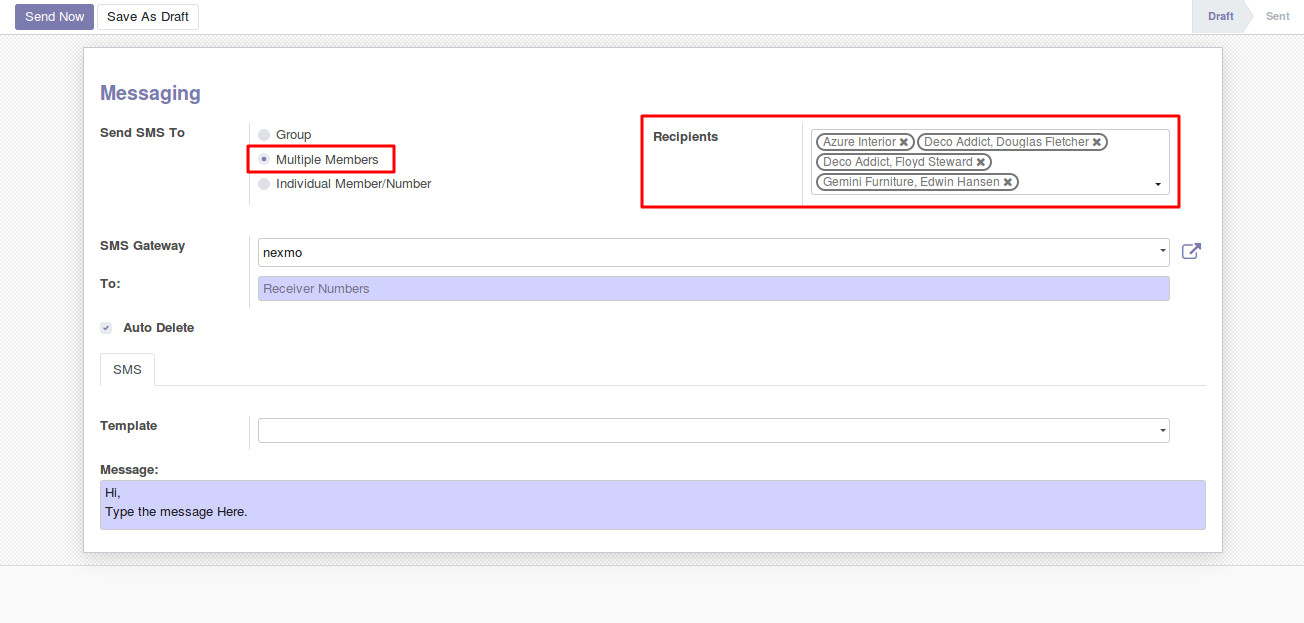Open SMS Gateway external link icon
The height and width of the screenshot is (623, 1304).
click(x=1191, y=252)
